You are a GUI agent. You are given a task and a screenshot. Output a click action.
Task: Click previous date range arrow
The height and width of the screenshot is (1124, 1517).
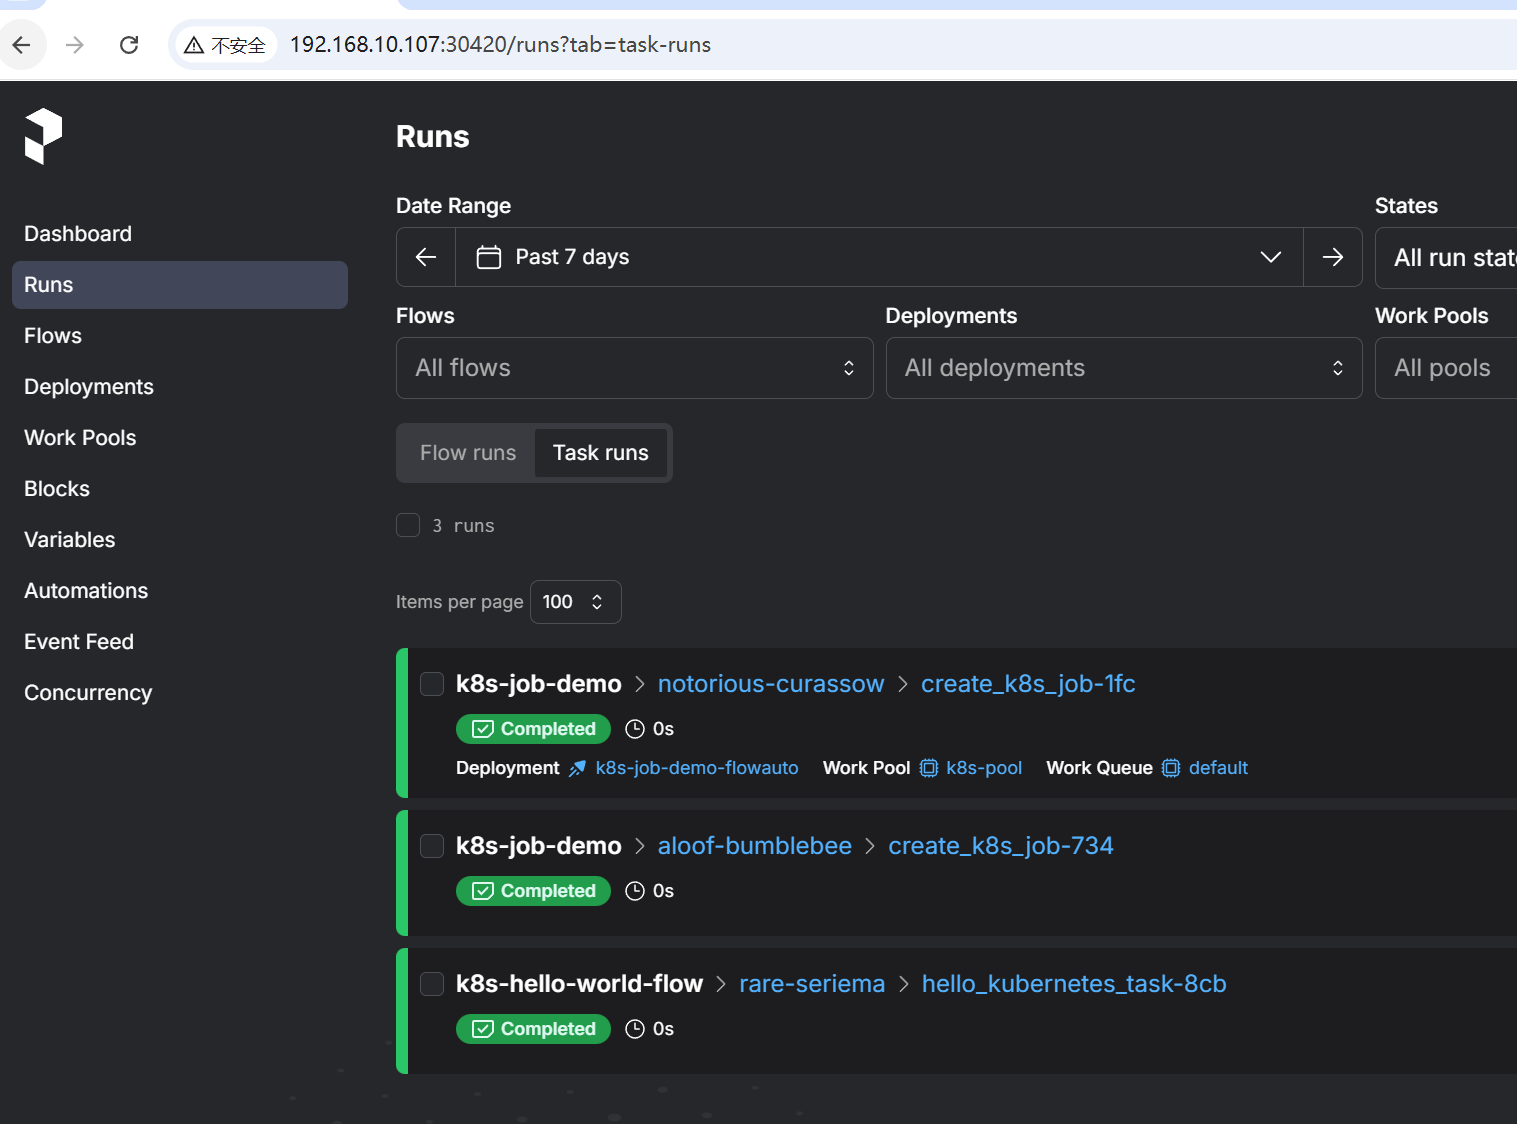(x=426, y=257)
